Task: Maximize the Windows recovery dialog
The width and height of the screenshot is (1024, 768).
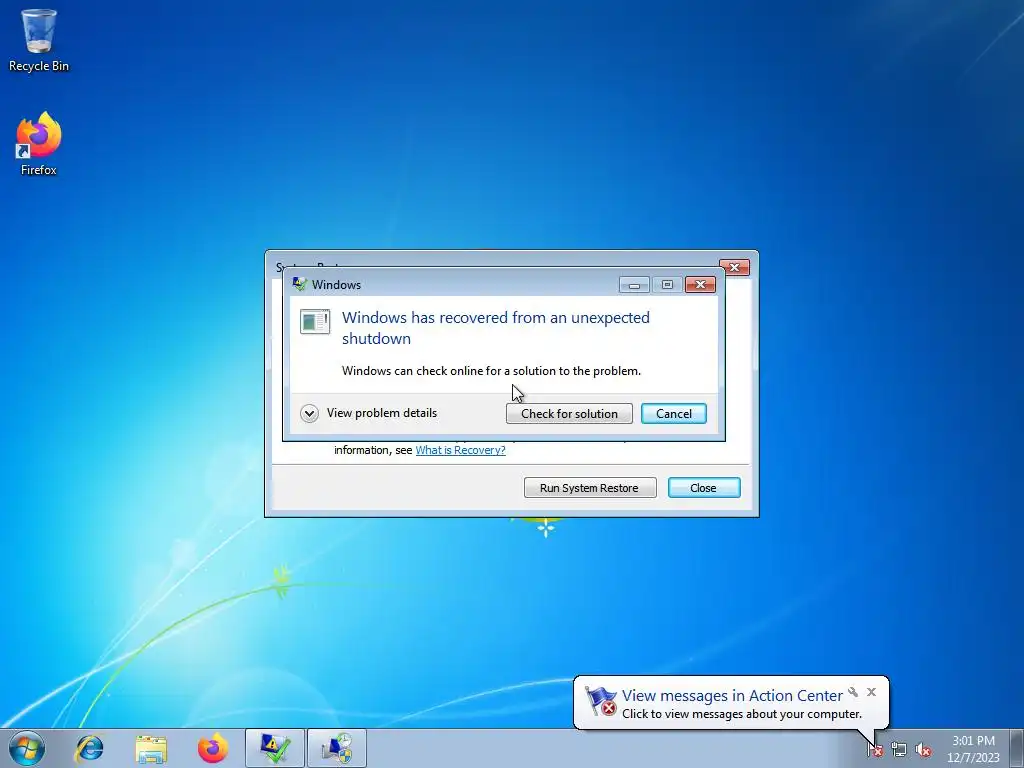Action: click(x=667, y=285)
